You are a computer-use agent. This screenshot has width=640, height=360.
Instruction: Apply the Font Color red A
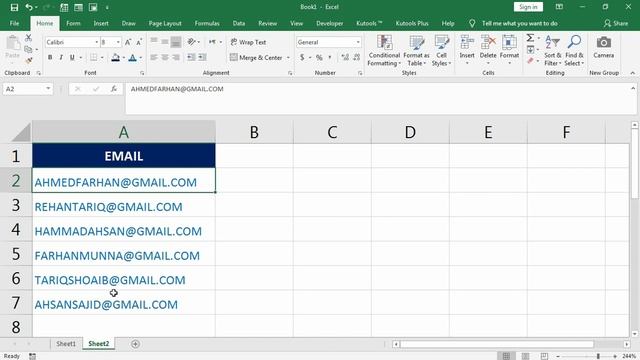pos(132,58)
